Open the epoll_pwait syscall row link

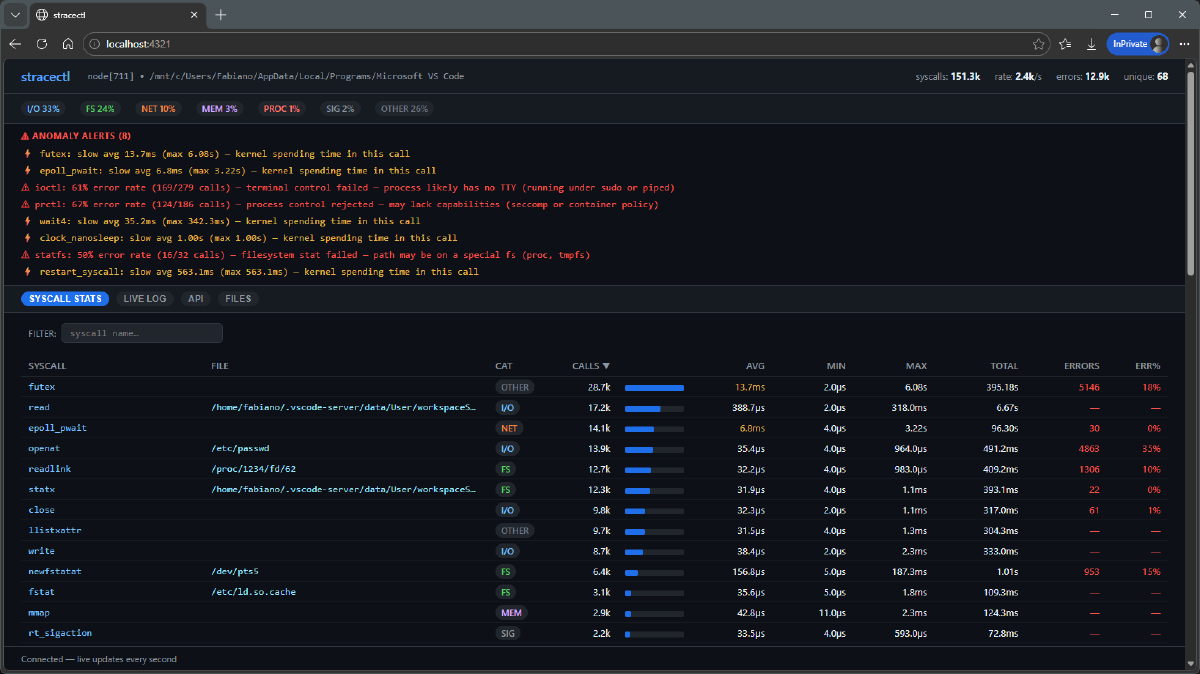click(57, 428)
